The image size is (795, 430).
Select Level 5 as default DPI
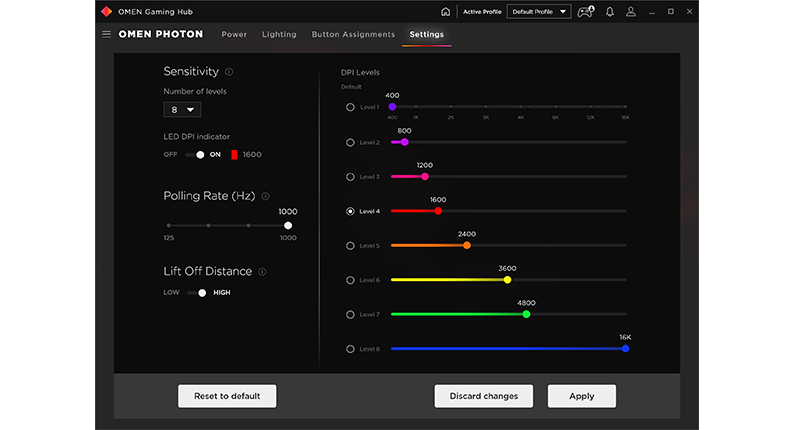click(x=350, y=246)
